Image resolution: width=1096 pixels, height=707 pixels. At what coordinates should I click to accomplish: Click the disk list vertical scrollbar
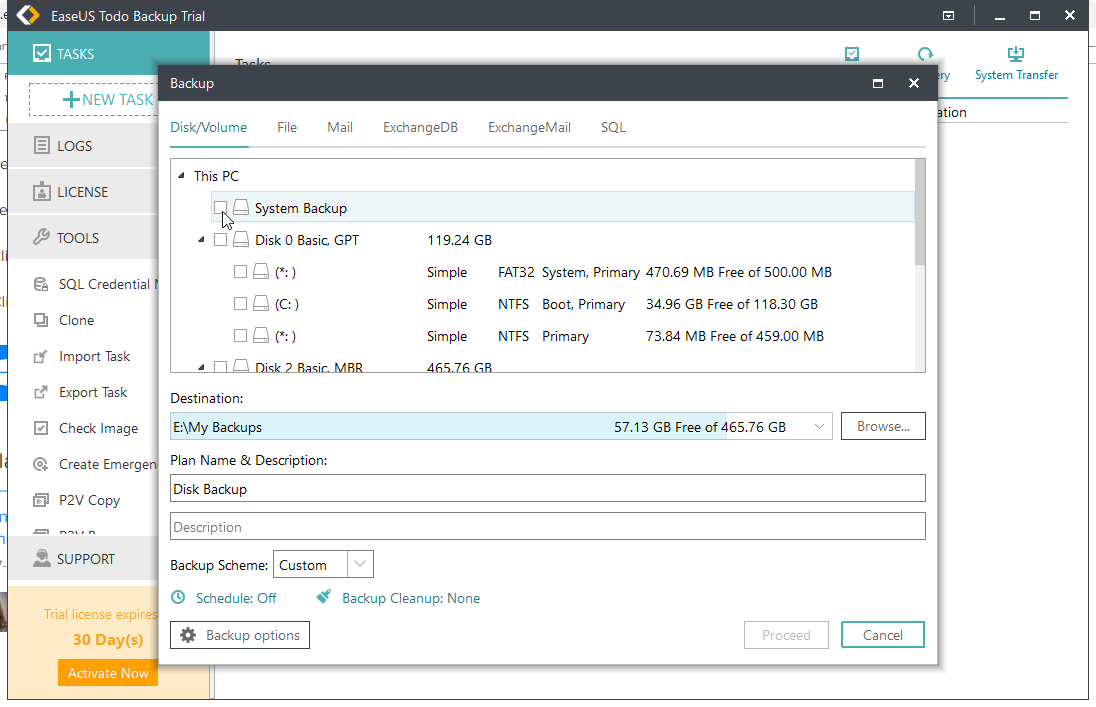[x=920, y=212]
